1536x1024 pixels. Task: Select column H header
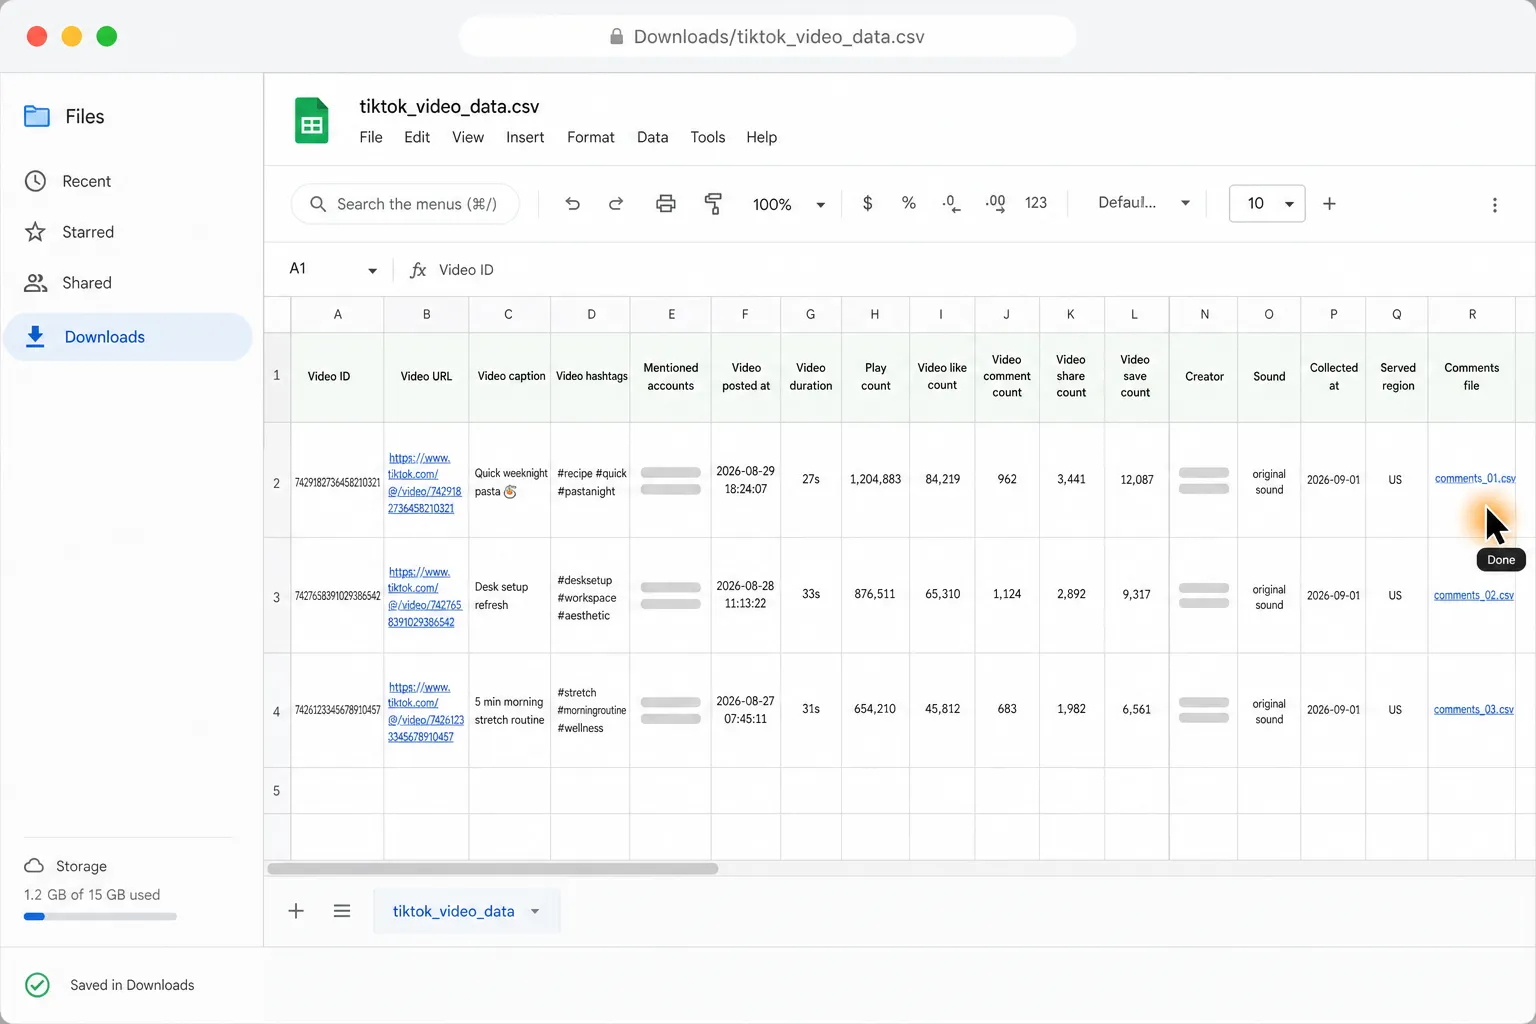point(875,314)
